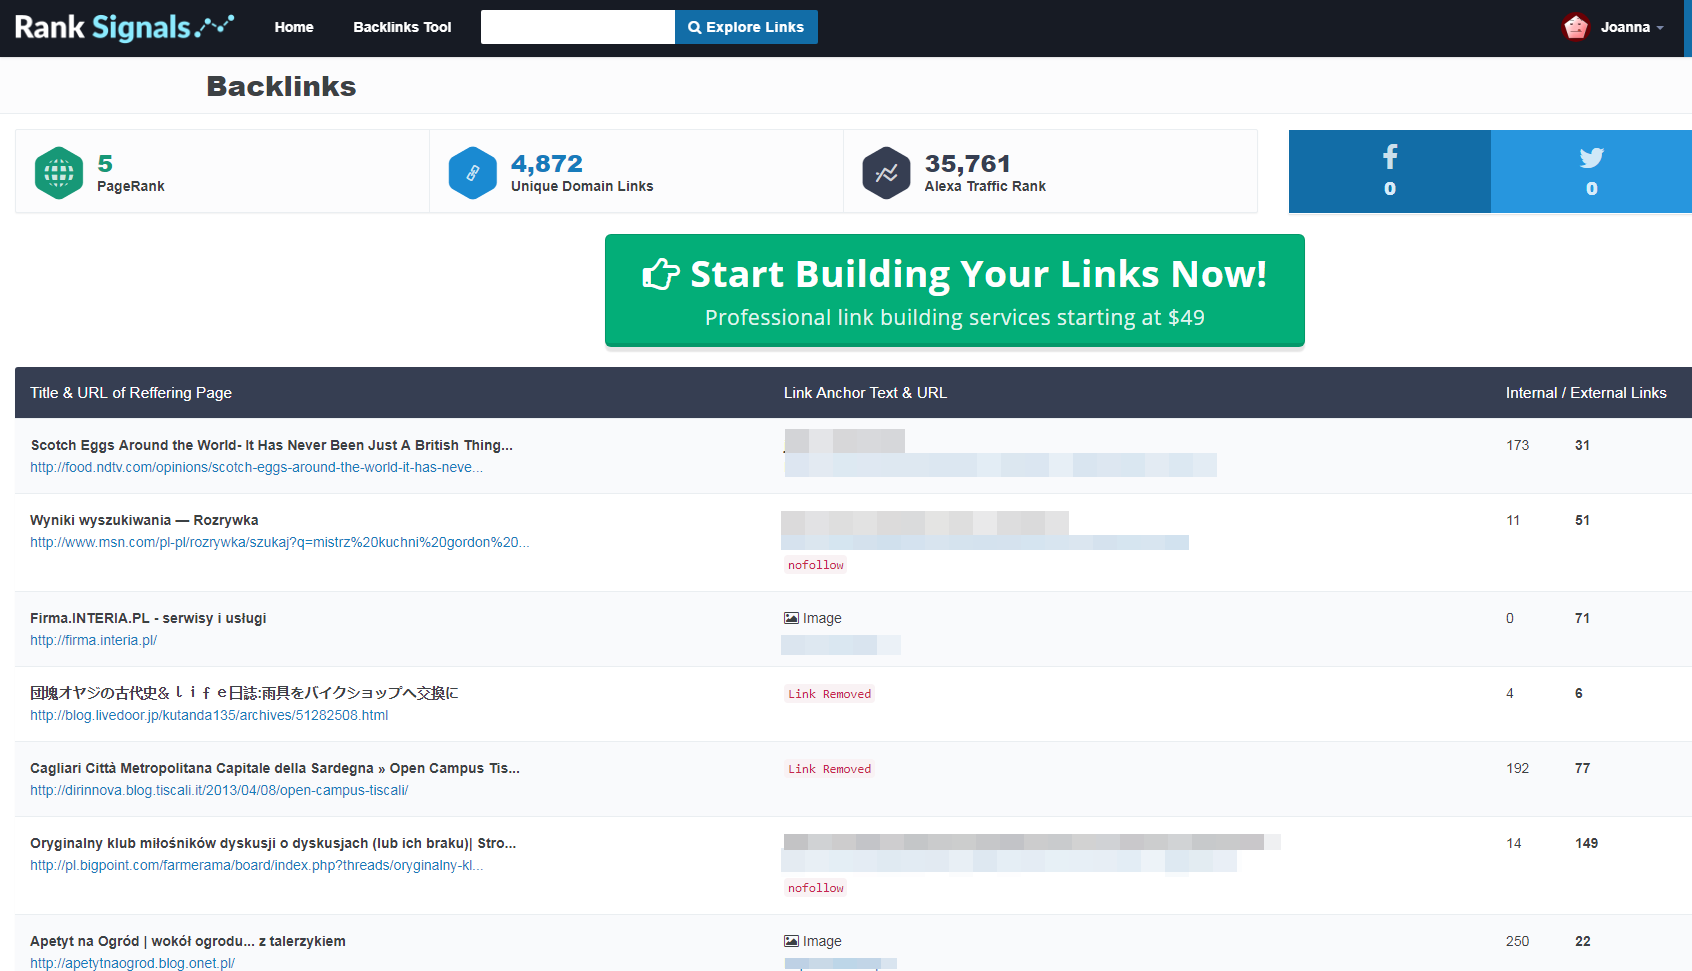The width and height of the screenshot is (1692, 971).
Task: Open the apetytnaogrod.blog.onet.pl link
Action: [x=132, y=963]
